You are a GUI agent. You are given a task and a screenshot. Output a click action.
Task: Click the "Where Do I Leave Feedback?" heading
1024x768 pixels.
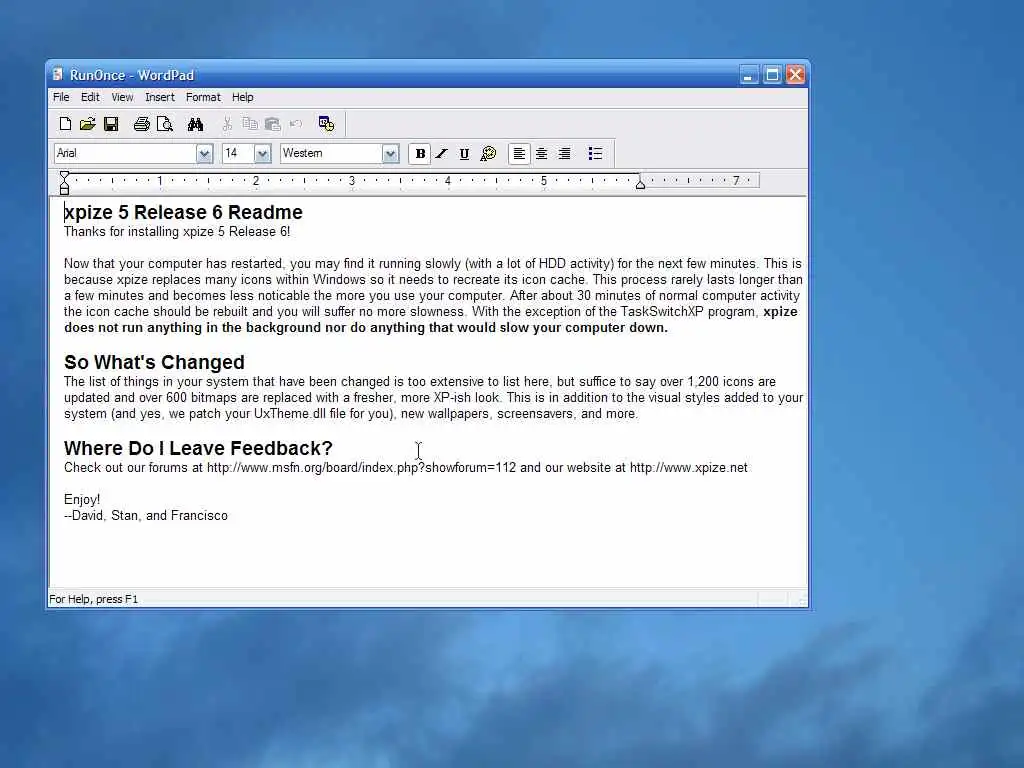199,448
